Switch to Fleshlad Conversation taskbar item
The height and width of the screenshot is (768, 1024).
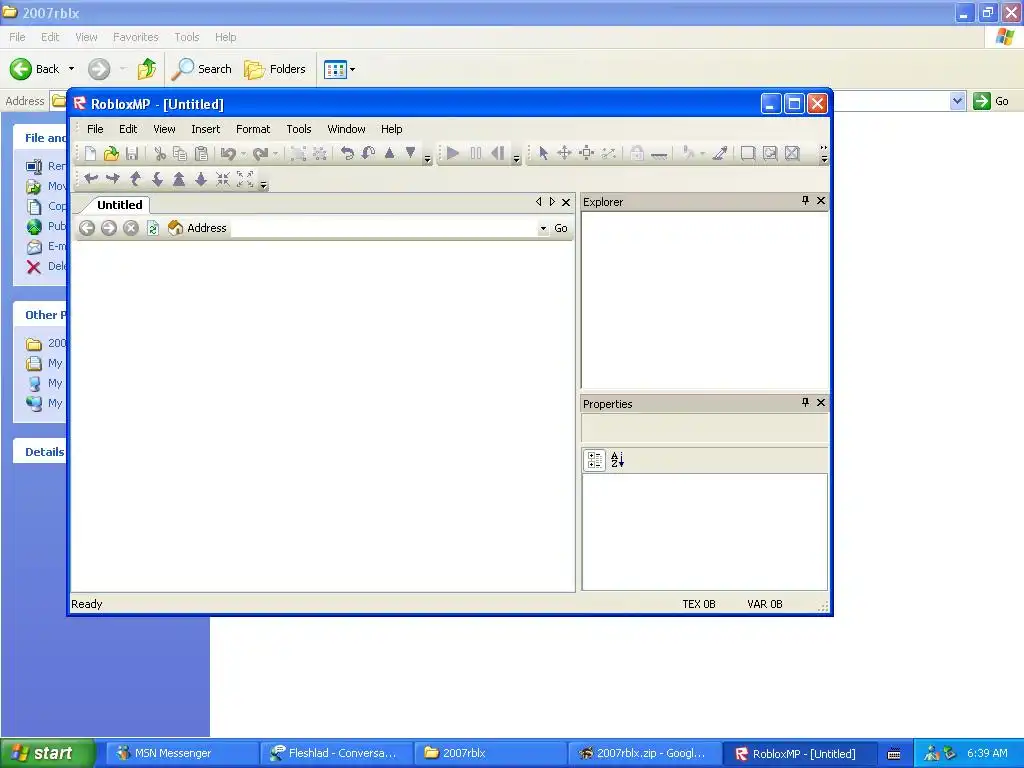click(336, 754)
